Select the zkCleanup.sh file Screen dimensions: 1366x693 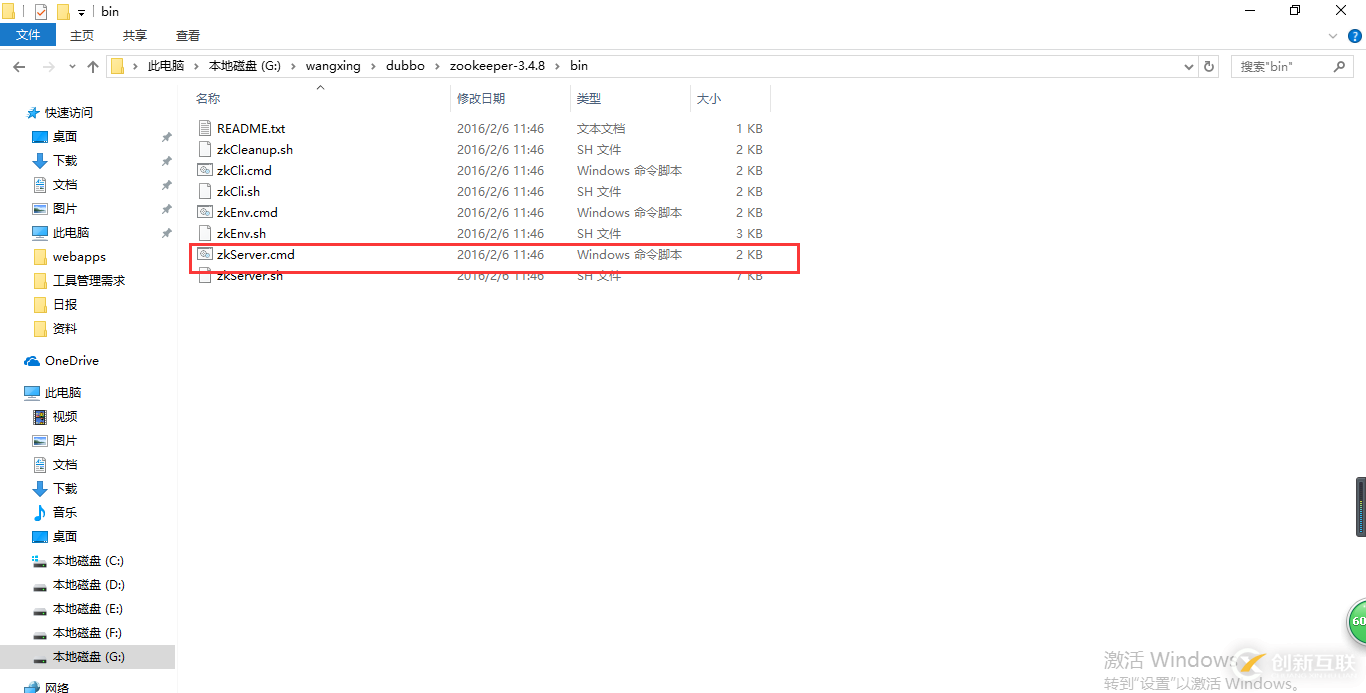pyautogui.click(x=255, y=150)
